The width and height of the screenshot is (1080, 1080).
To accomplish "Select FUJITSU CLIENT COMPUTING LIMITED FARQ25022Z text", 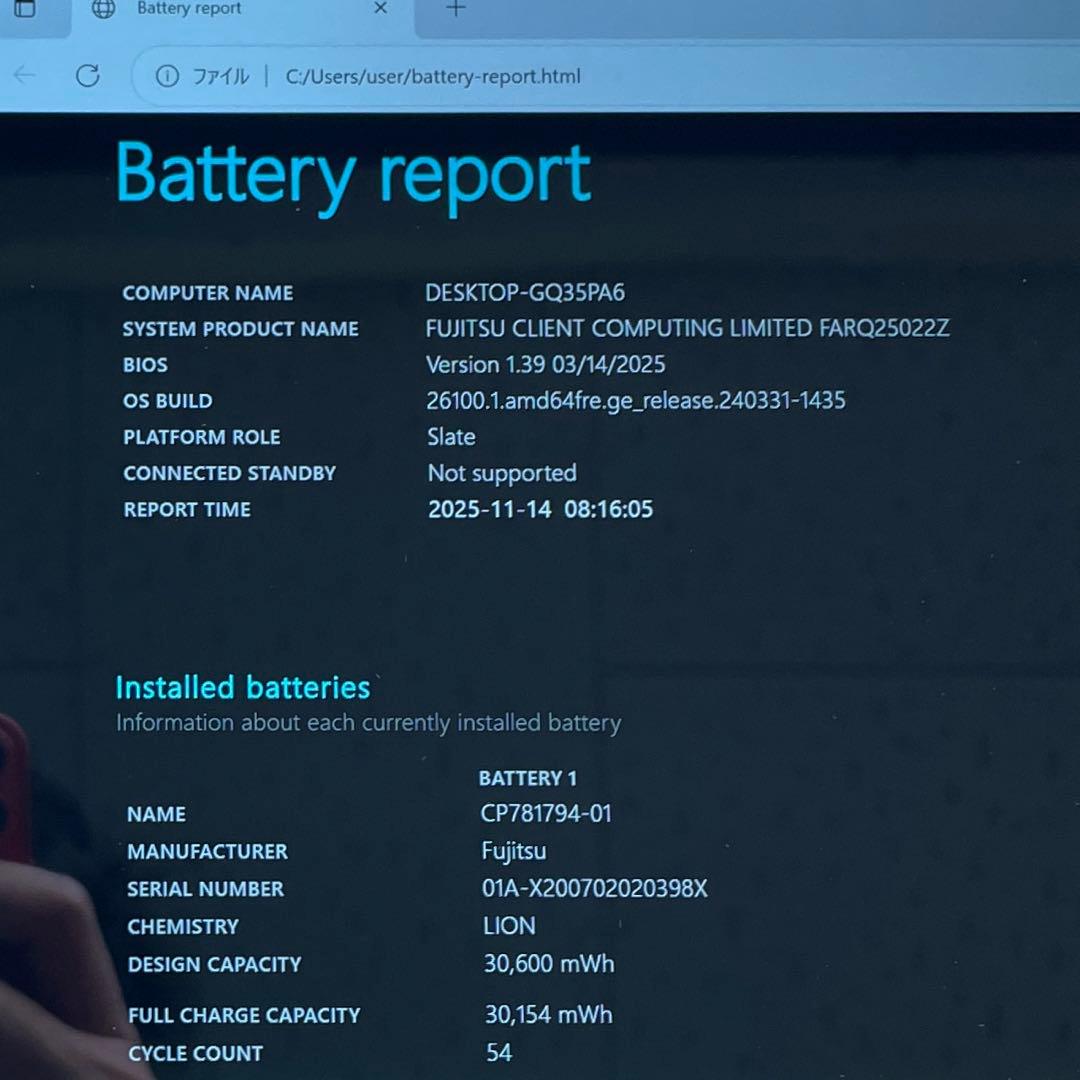I will point(687,329).
